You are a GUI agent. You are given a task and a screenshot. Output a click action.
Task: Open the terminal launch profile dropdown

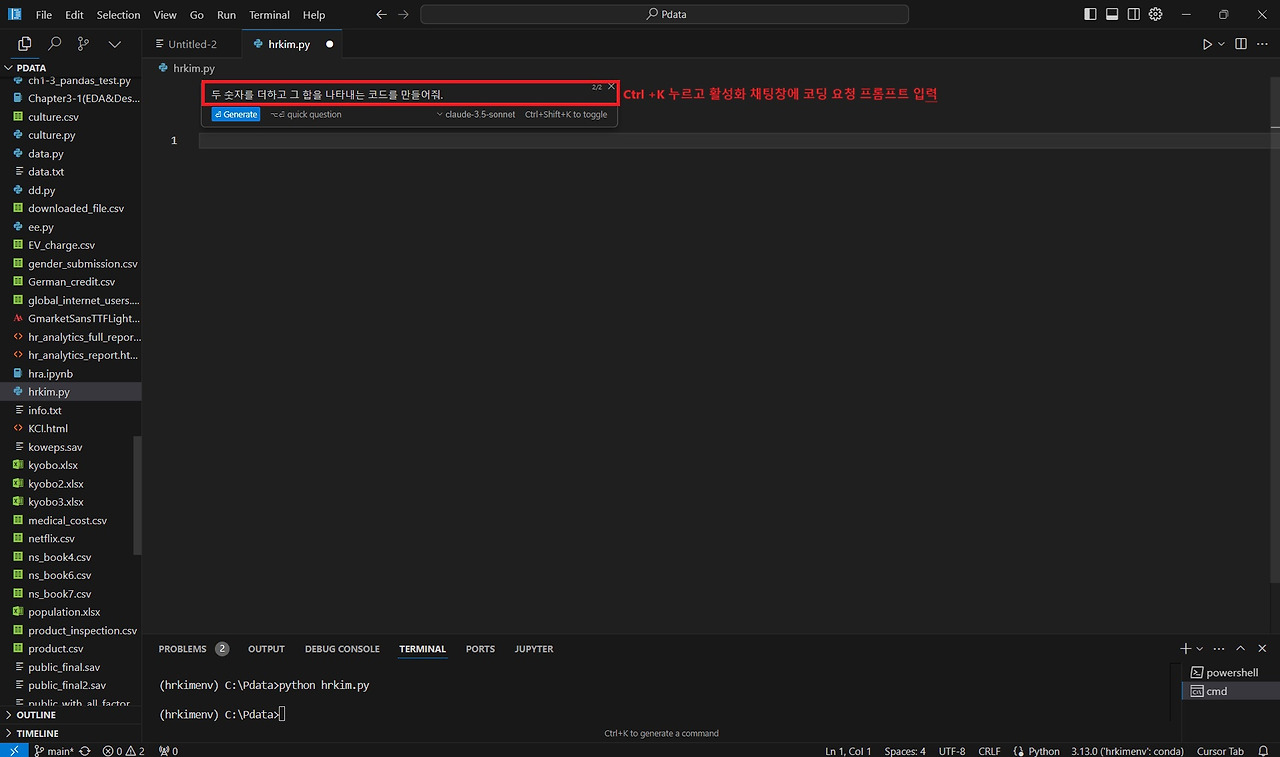tap(1199, 649)
